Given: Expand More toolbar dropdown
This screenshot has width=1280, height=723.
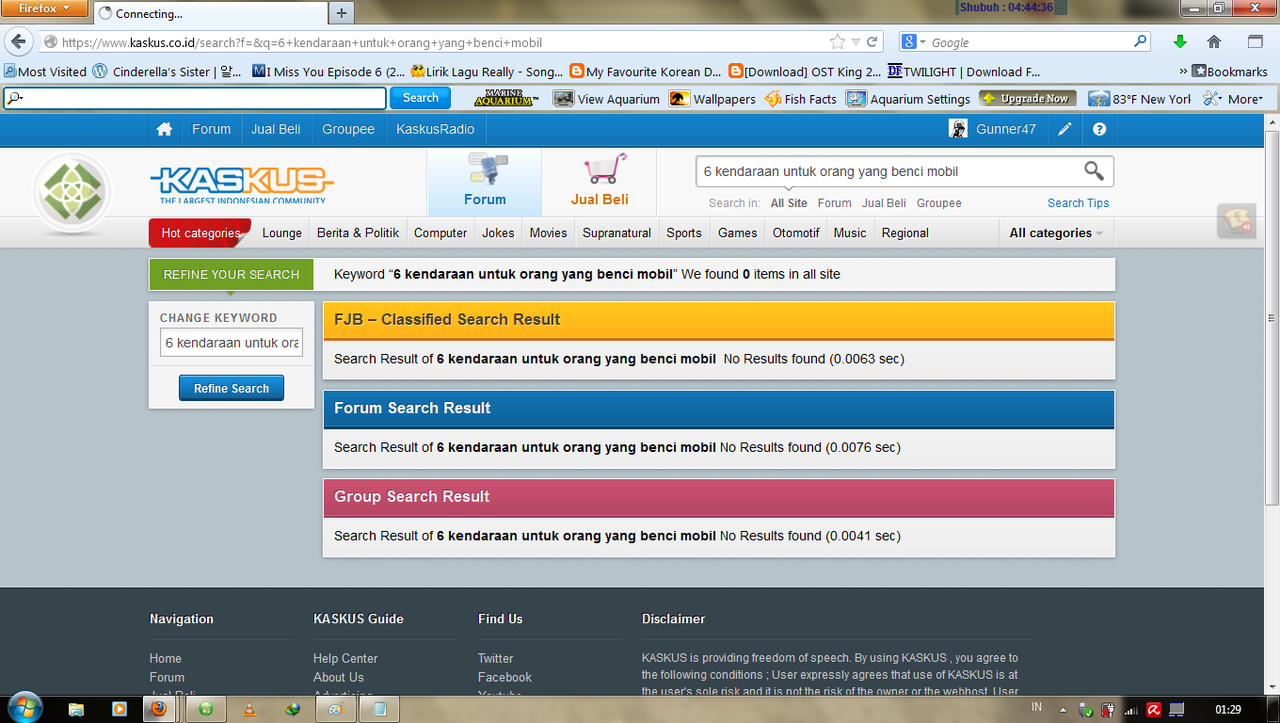Looking at the screenshot, I should 1235,99.
